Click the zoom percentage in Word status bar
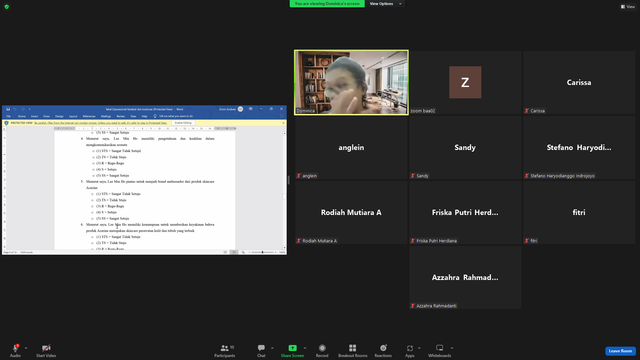Image resolution: width=640 pixels, height=360 pixels. click(x=282, y=252)
